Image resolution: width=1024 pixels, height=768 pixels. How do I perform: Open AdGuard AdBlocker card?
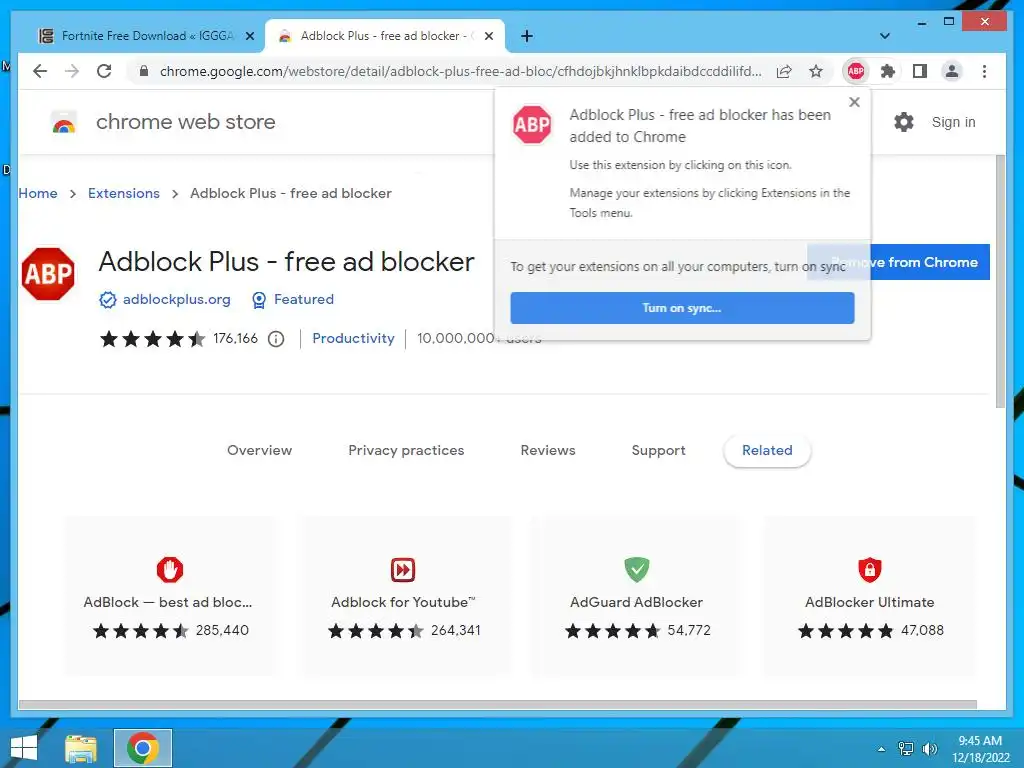[636, 596]
